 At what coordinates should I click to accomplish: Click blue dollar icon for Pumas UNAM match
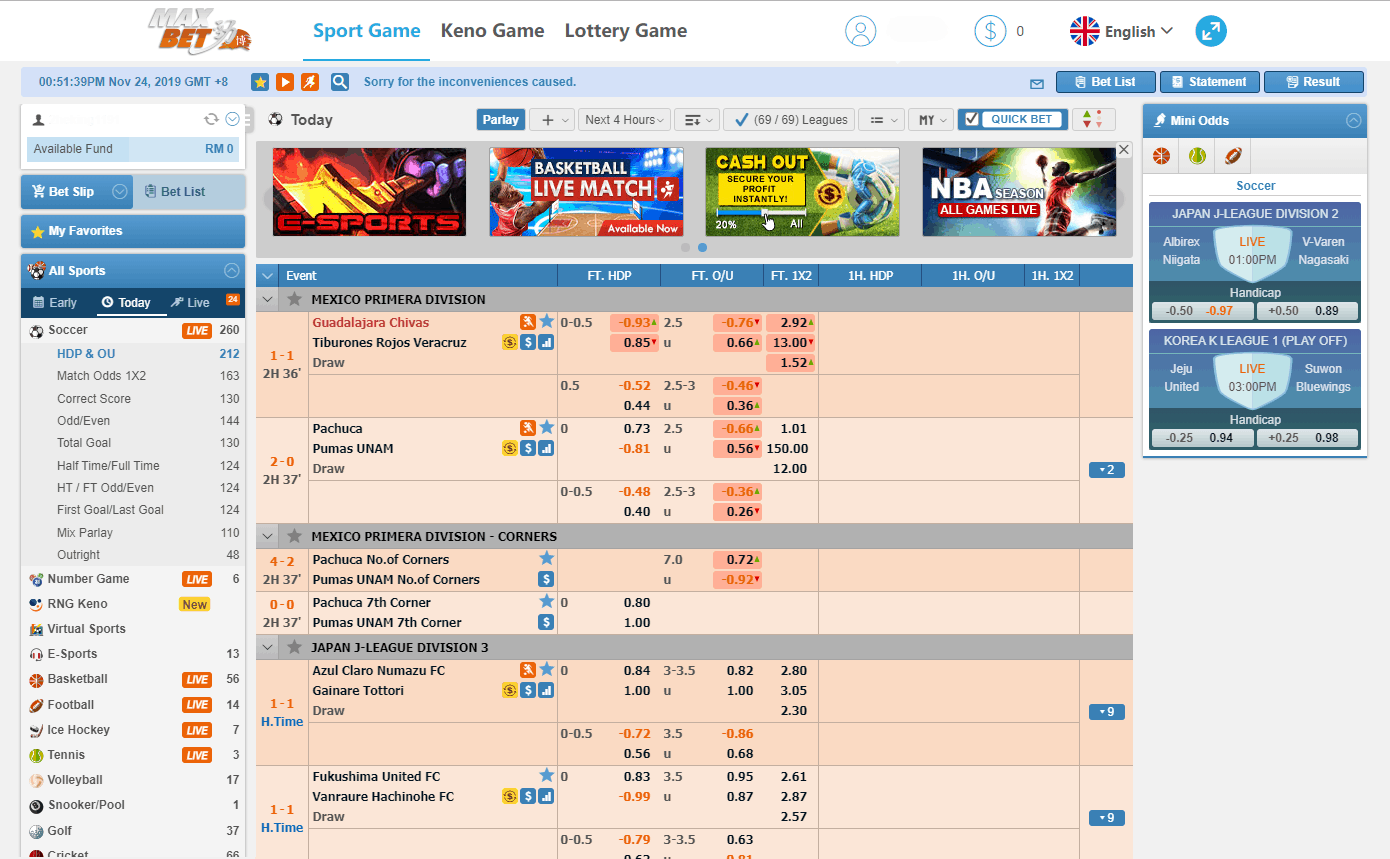click(x=528, y=448)
